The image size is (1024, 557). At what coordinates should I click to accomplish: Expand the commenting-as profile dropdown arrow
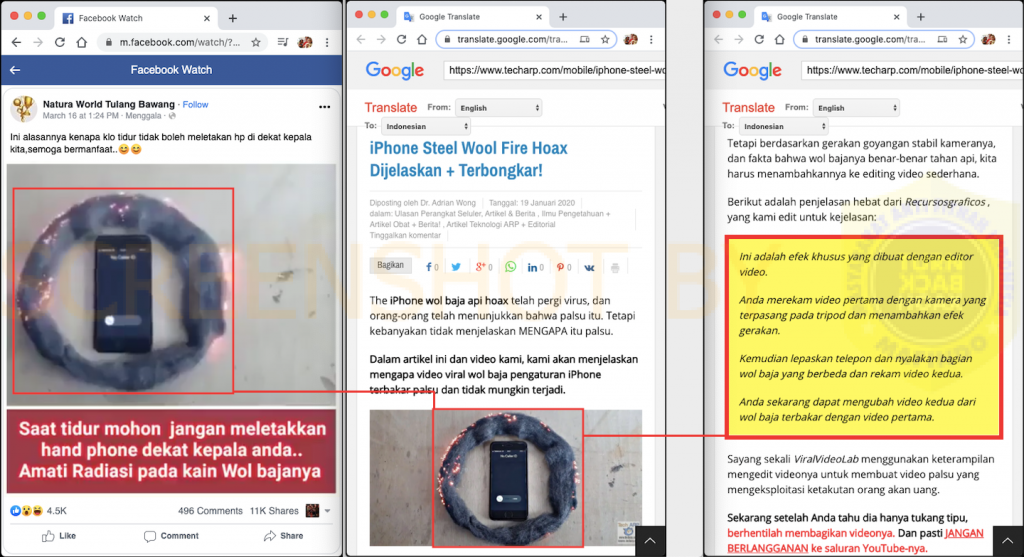point(328,511)
